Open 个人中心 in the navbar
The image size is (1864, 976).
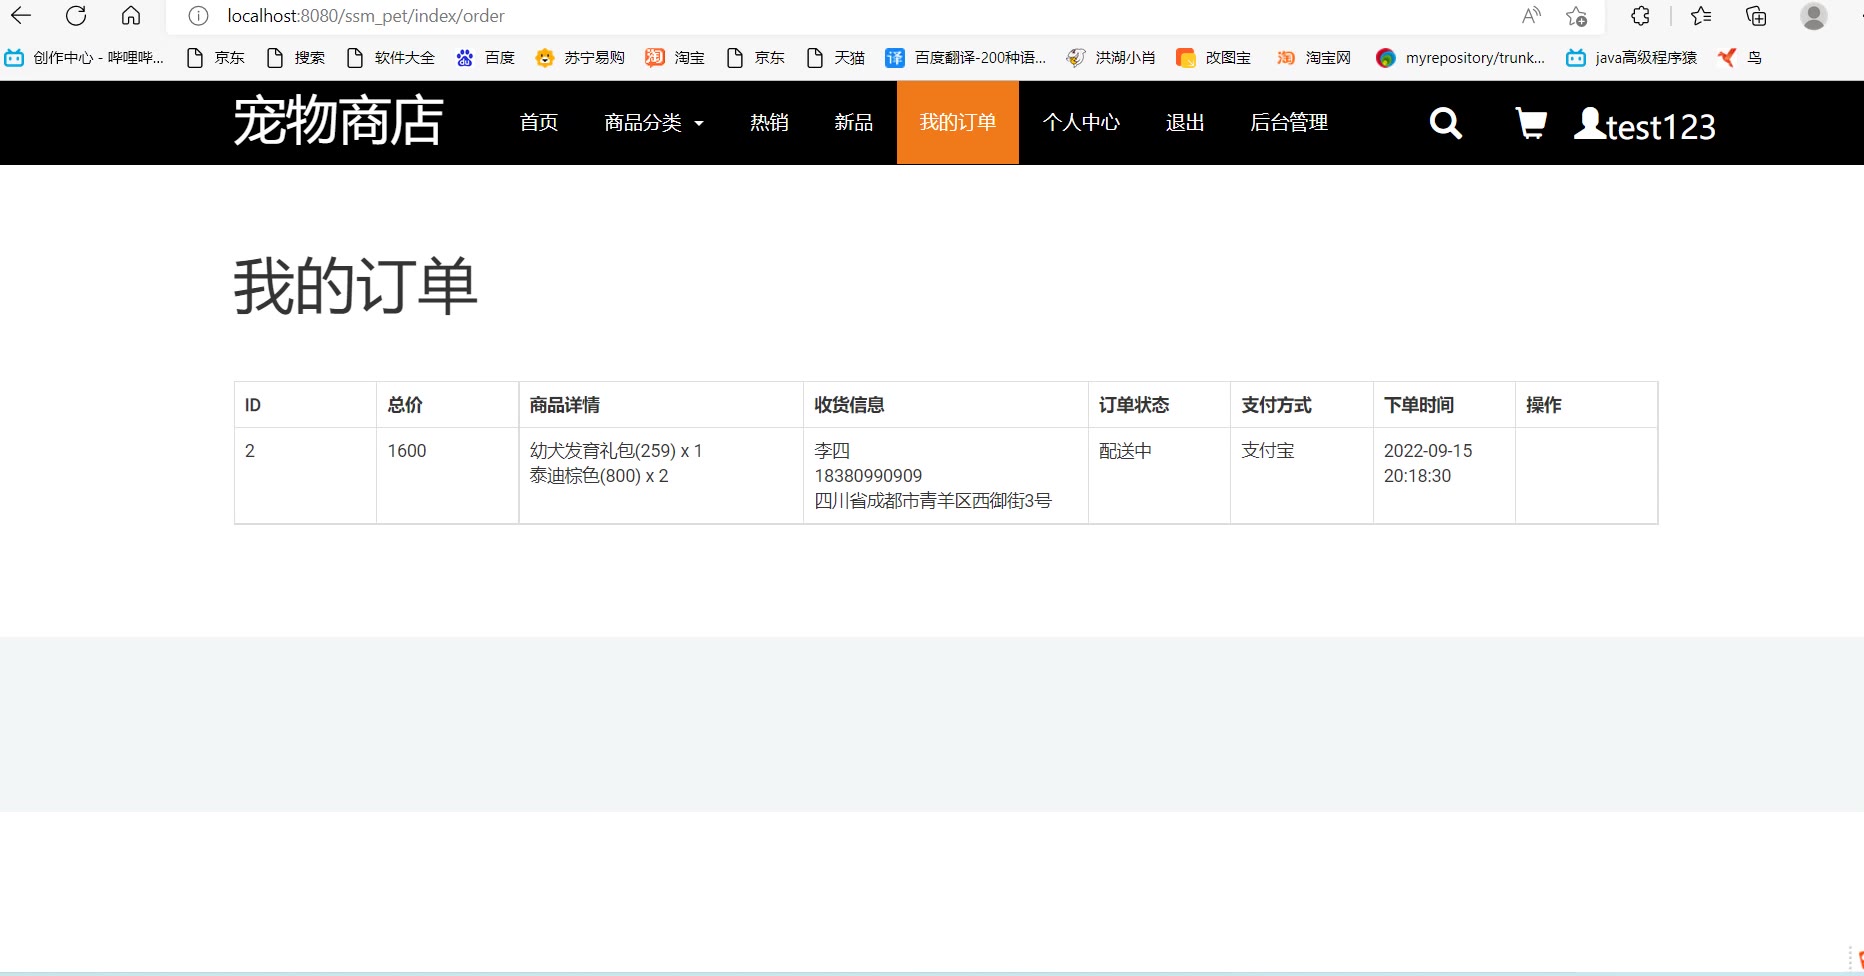point(1081,122)
